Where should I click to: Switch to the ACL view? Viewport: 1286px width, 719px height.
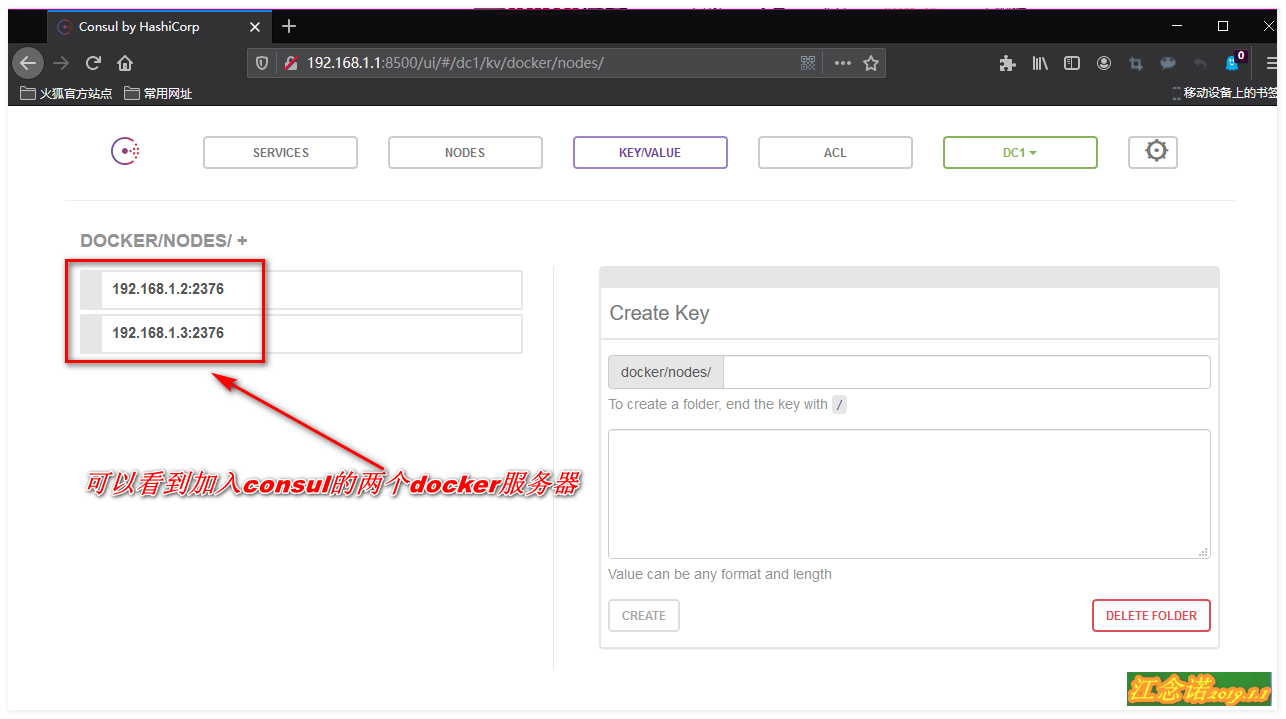click(835, 152)
